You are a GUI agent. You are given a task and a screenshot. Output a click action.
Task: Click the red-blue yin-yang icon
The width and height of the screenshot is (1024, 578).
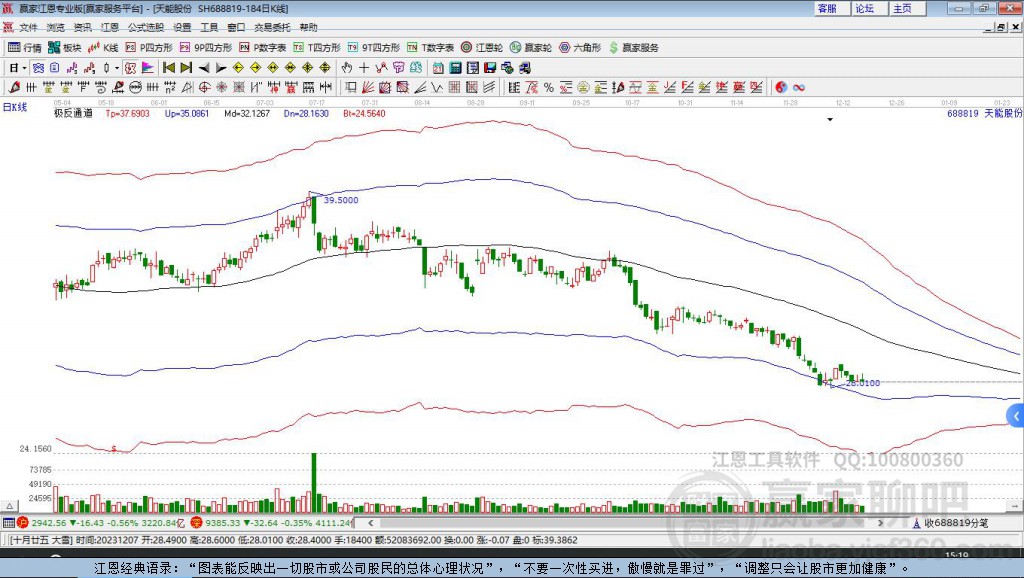[781, 87]
